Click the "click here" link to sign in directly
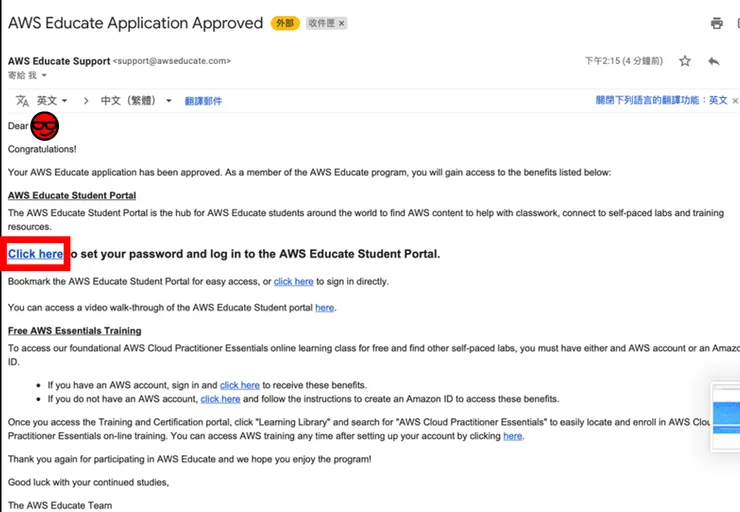Screen dimensions: 740x512 [293, 282]
